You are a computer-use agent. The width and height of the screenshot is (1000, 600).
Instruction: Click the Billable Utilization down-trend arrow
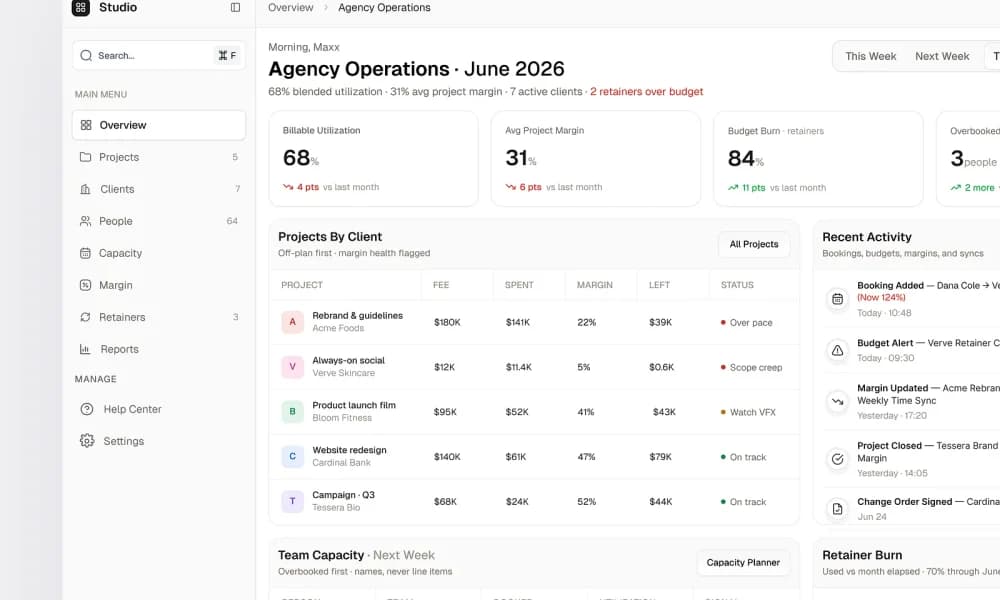[x=288, y=187]
